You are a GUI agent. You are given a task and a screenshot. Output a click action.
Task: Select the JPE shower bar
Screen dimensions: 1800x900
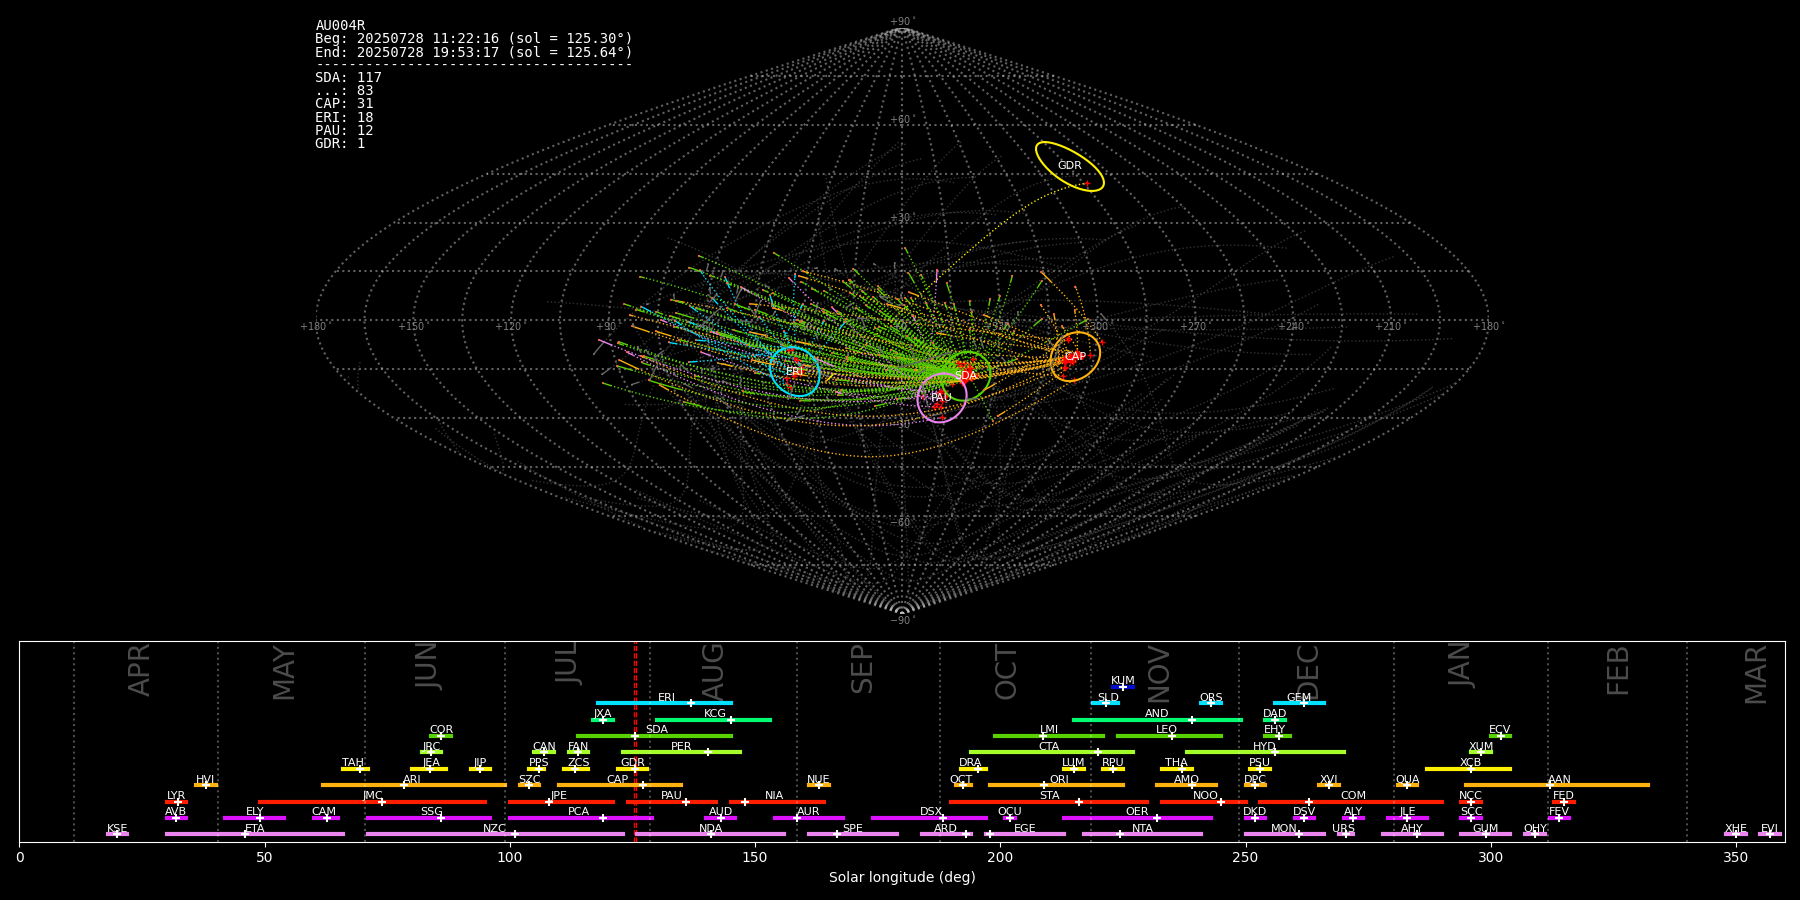561,802
